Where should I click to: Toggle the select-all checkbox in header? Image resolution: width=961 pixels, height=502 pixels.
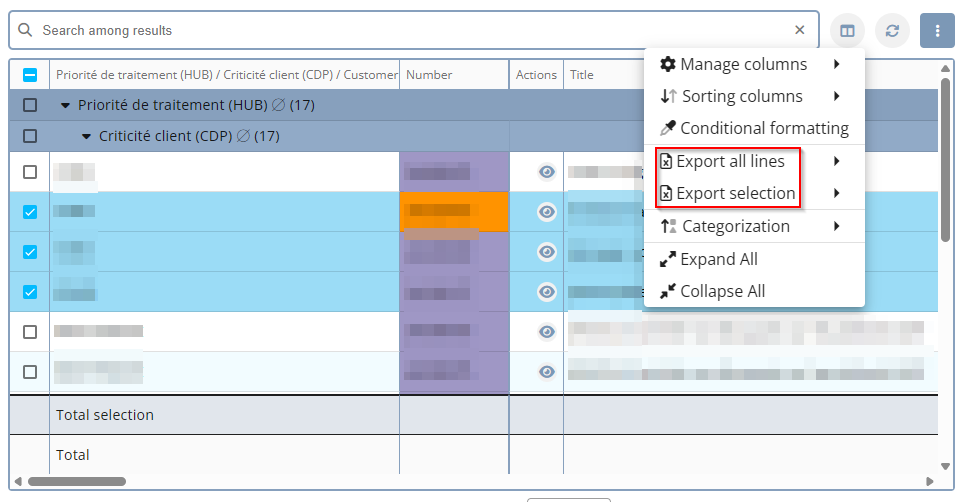click(x=30, y=75)
